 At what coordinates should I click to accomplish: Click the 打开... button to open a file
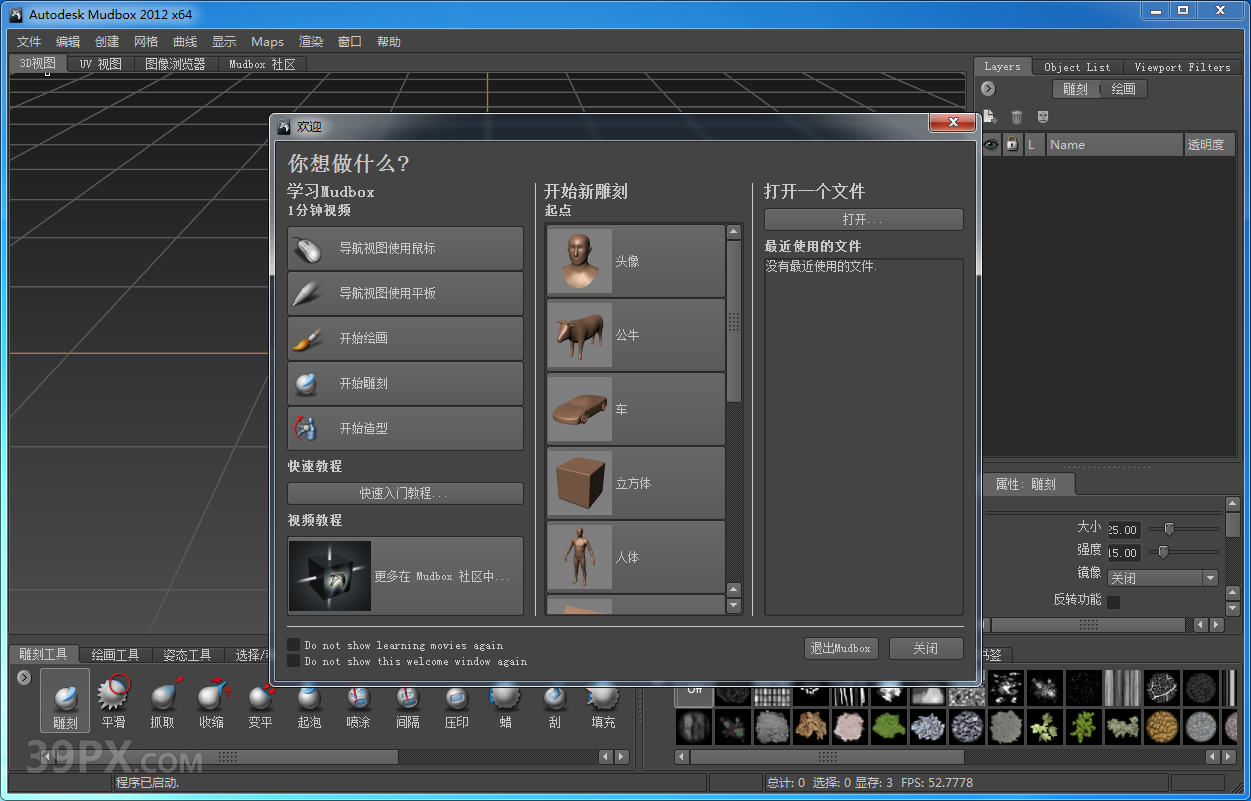pyautogui.click(x=863, y=219)
